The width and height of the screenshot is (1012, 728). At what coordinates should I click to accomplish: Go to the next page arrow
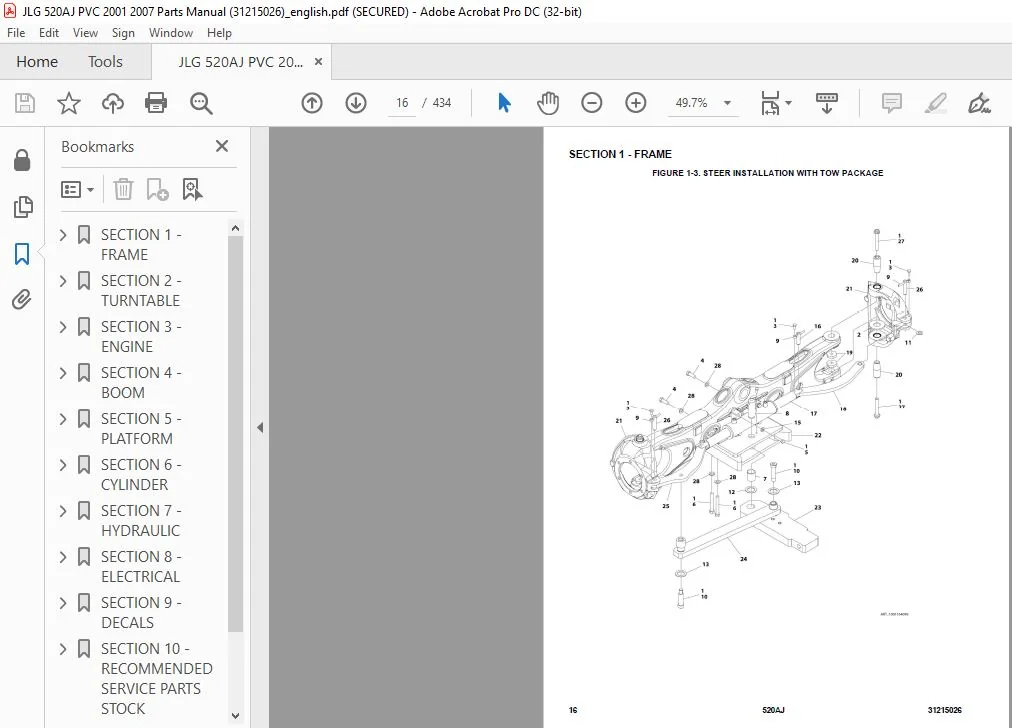[356, 103]
